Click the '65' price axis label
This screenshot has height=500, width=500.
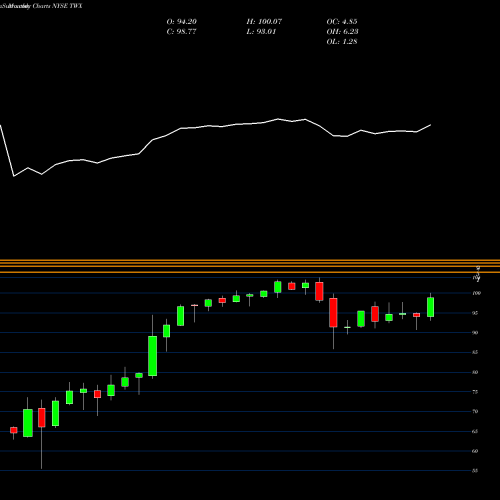coord(475,431)
